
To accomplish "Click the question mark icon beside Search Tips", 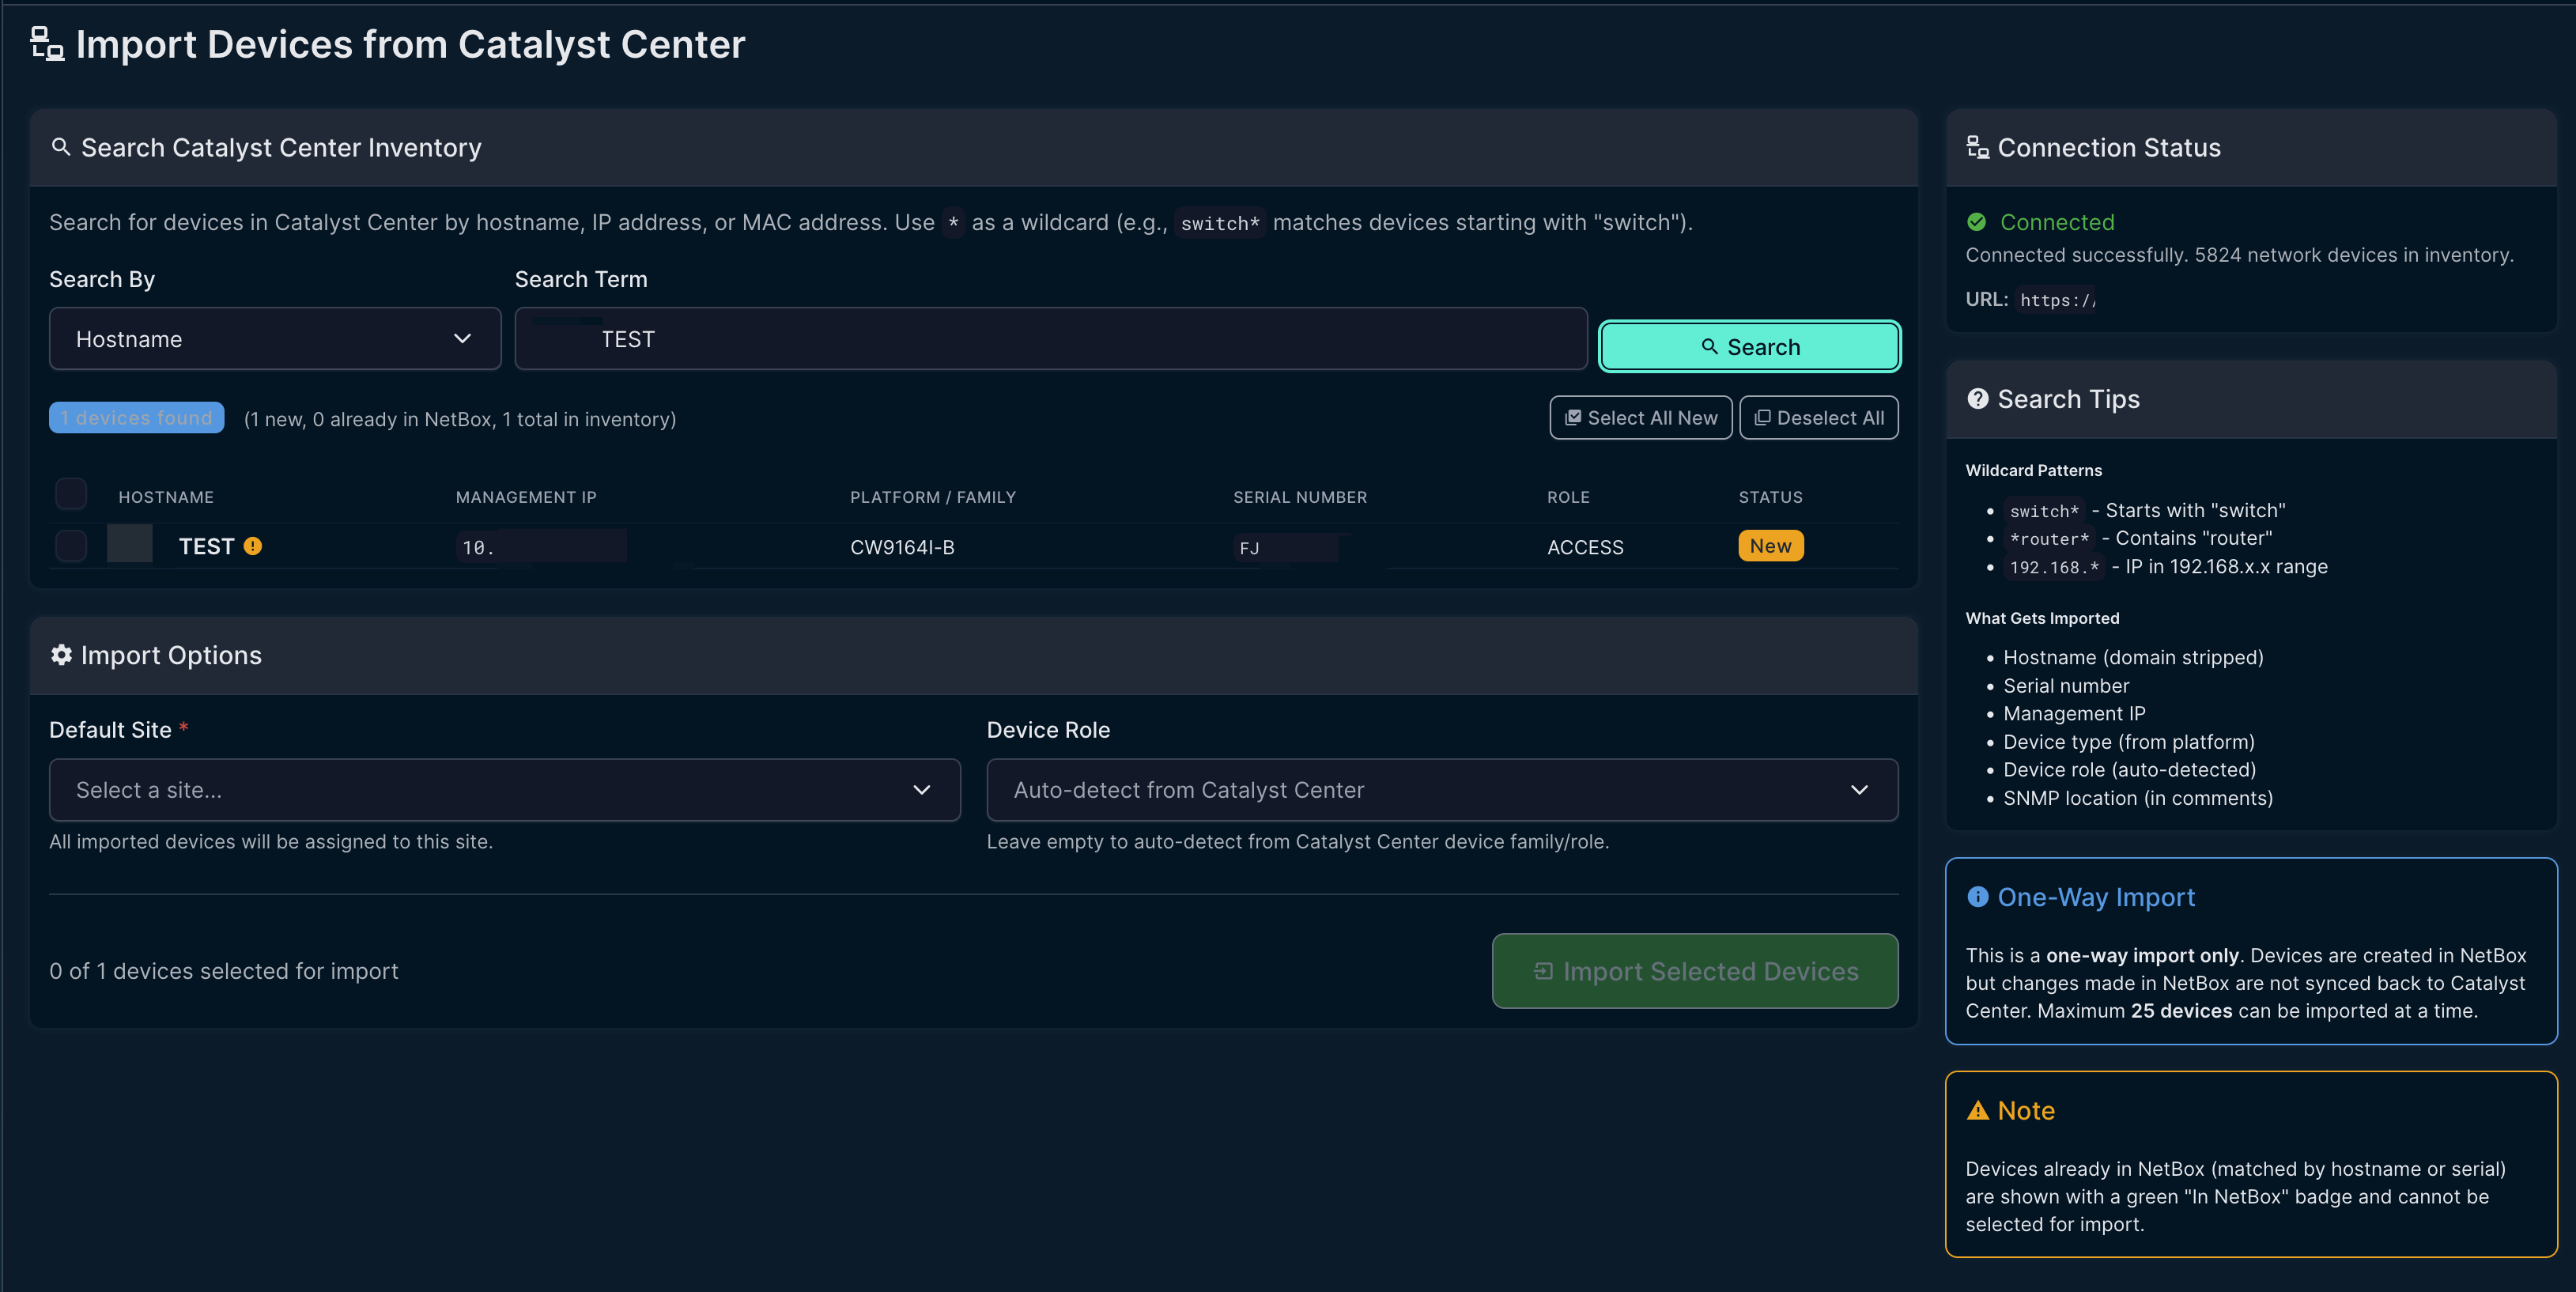I will point(1977,399).
